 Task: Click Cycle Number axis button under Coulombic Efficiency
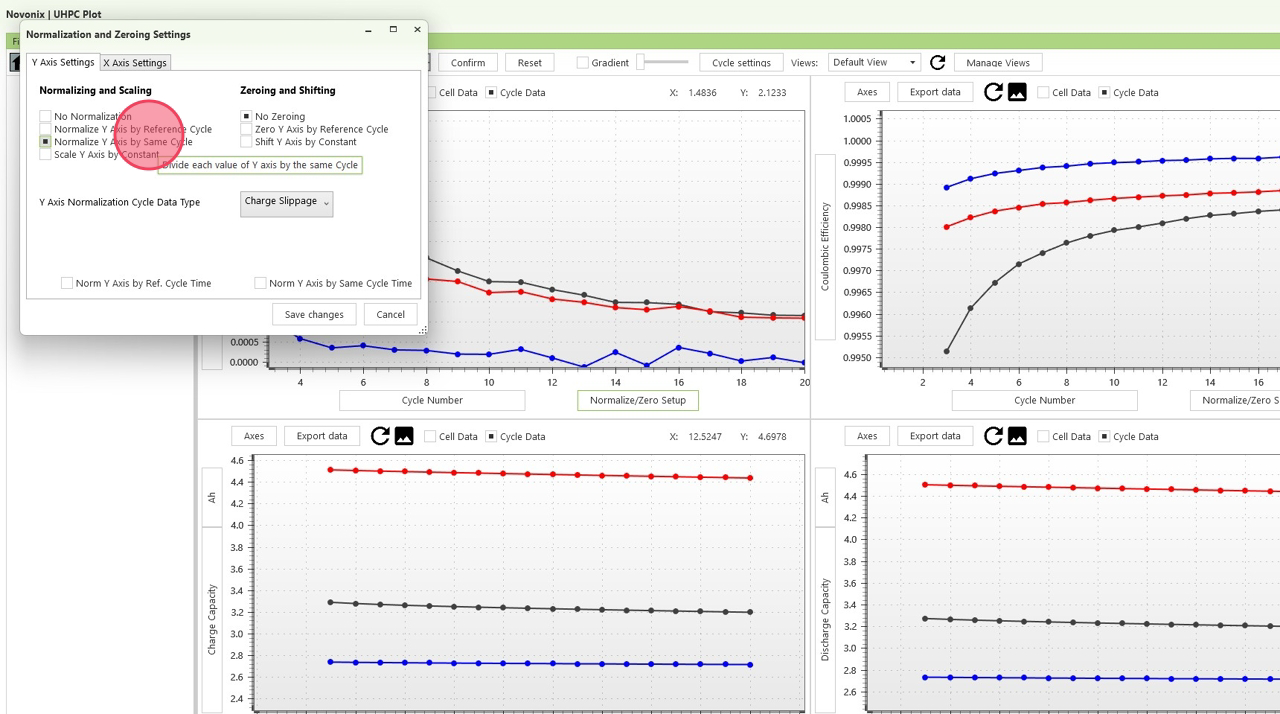(1044, 400)
